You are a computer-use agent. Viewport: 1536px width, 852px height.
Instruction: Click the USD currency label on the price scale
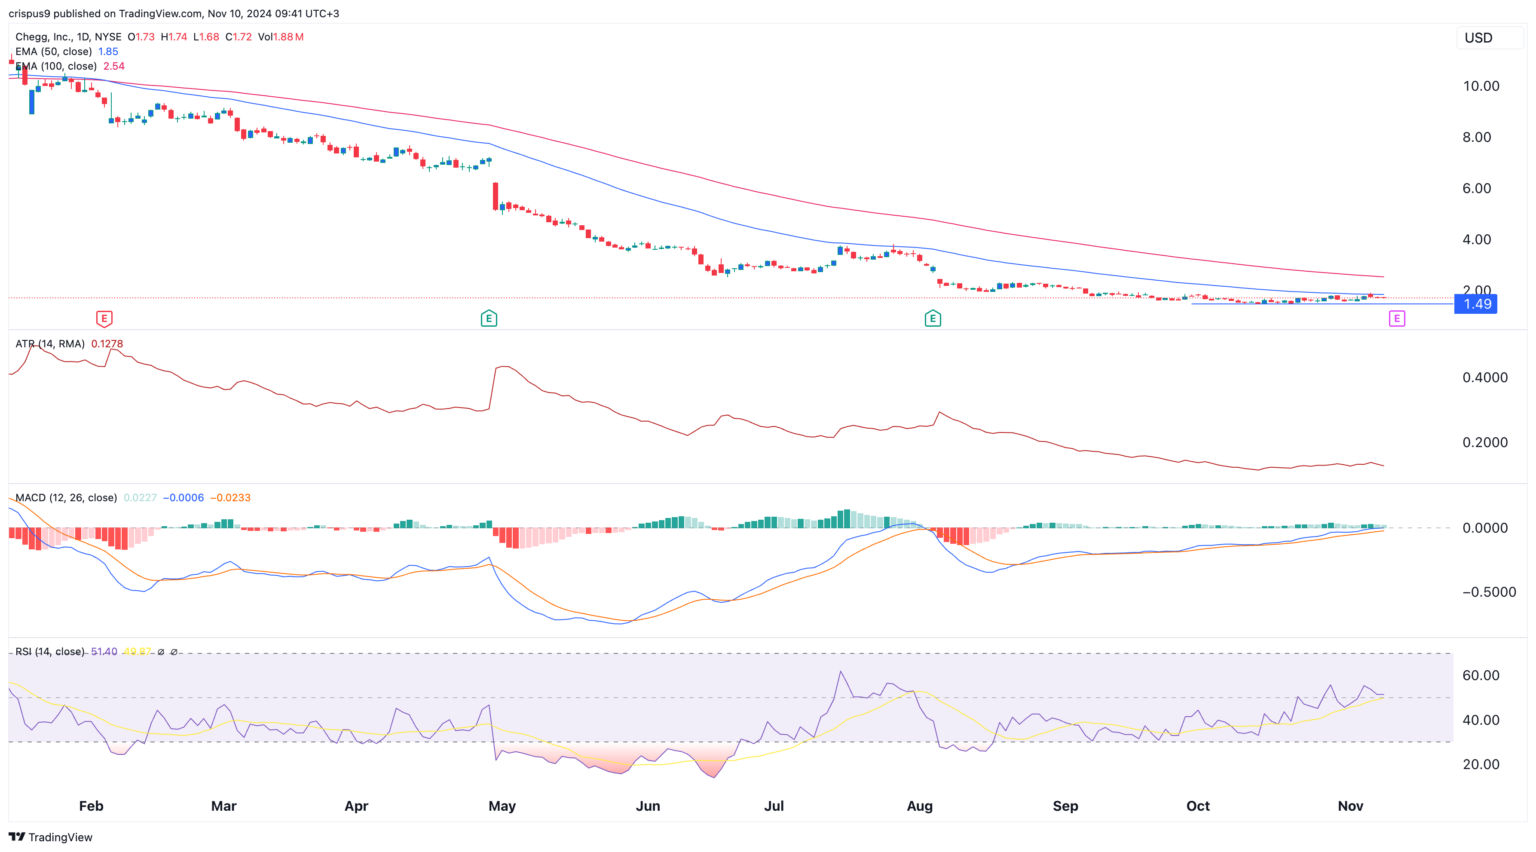pos(1479,38)
